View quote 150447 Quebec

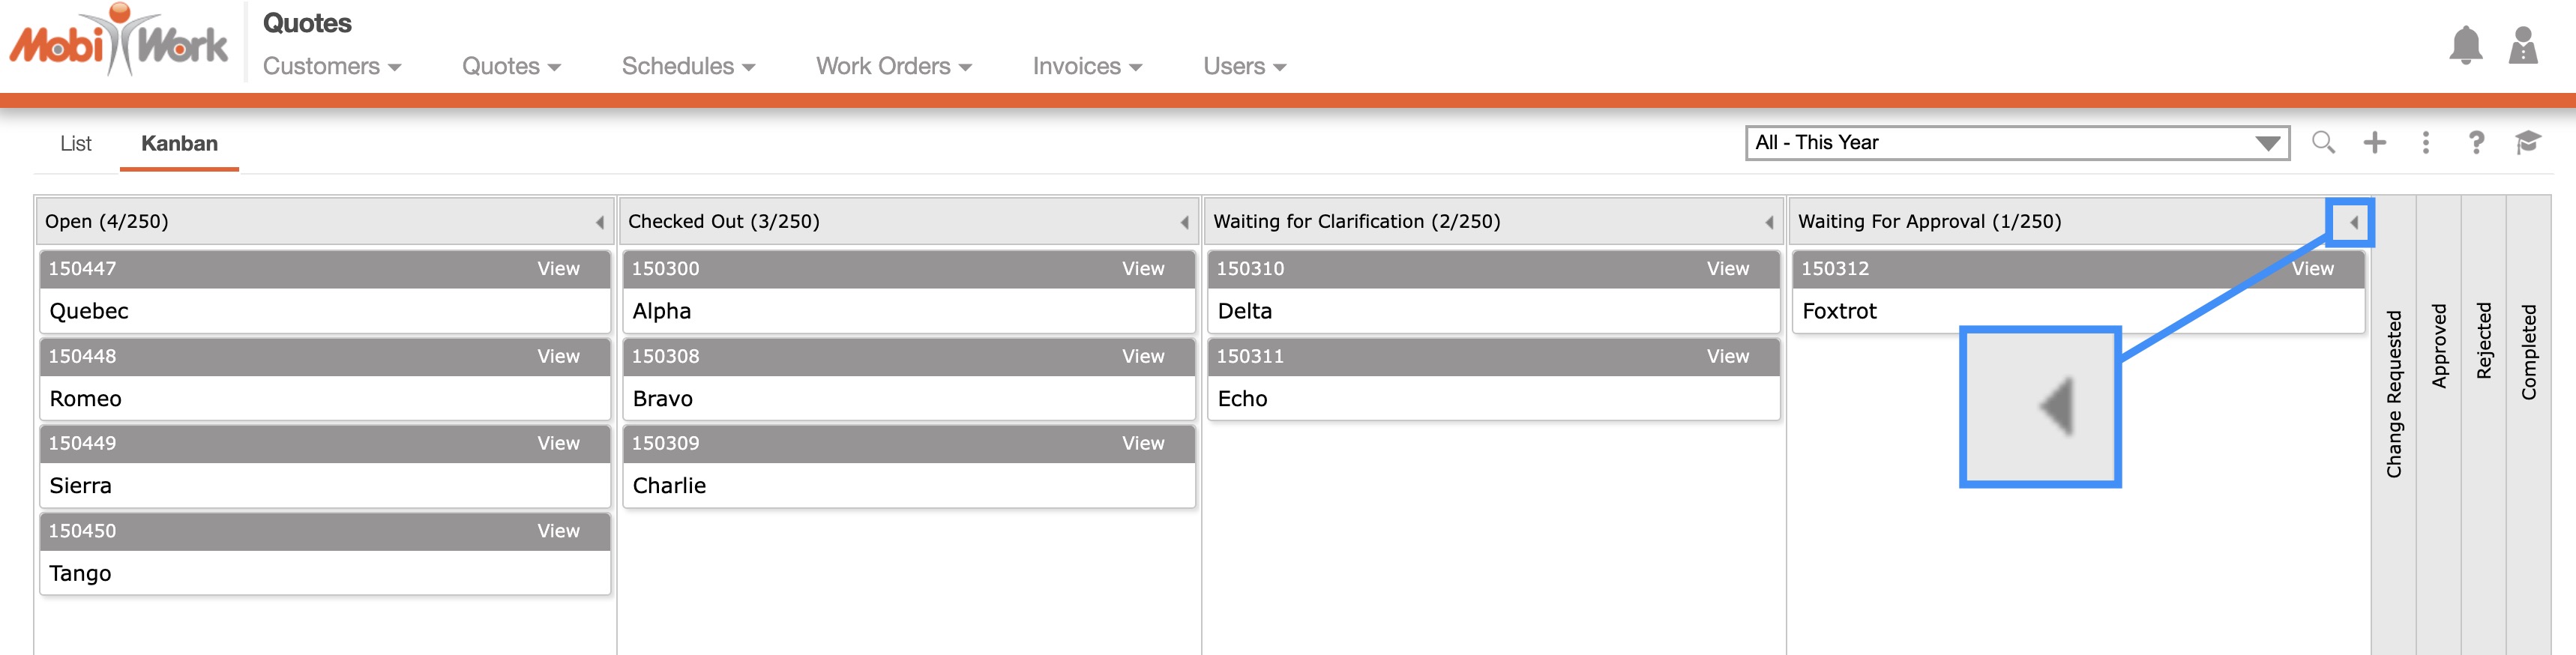[558, 269]
